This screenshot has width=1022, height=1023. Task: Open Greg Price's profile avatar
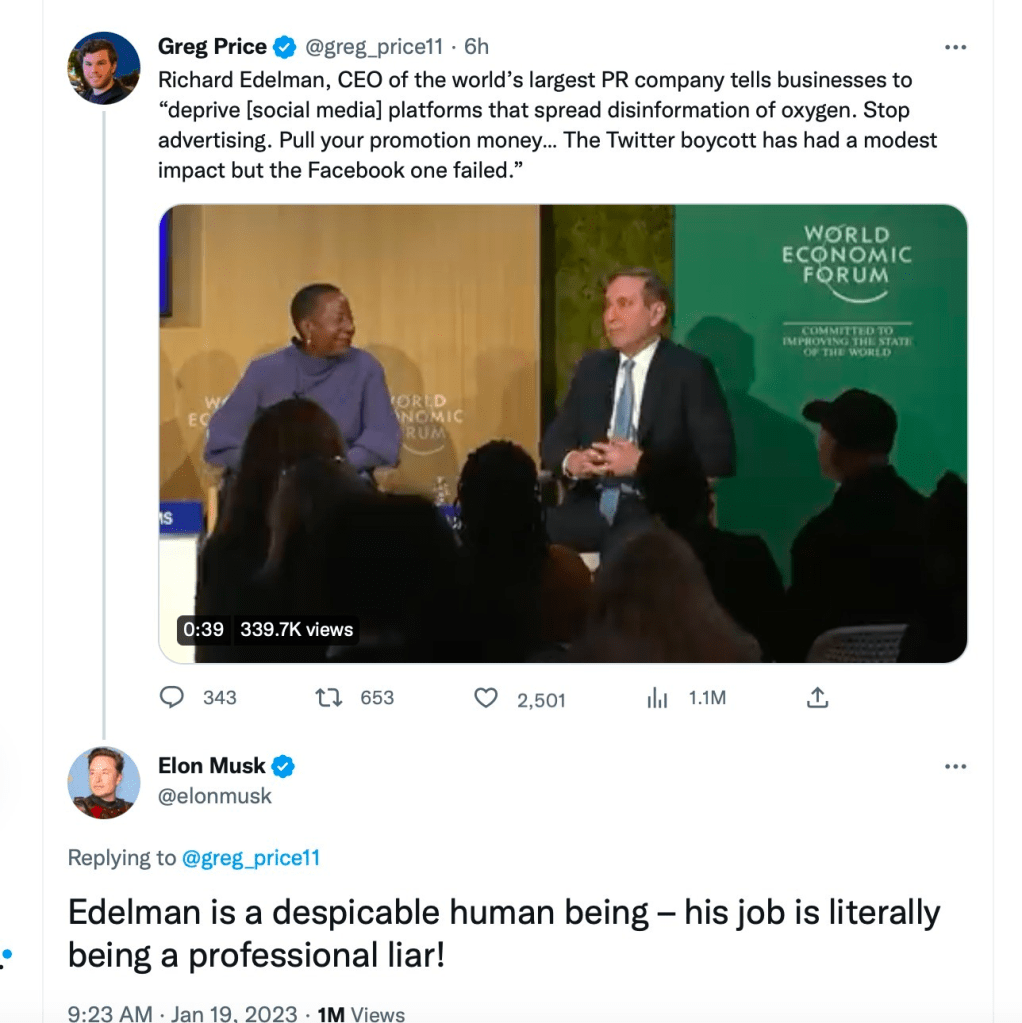pyautogui.click(x=104, y=68)
